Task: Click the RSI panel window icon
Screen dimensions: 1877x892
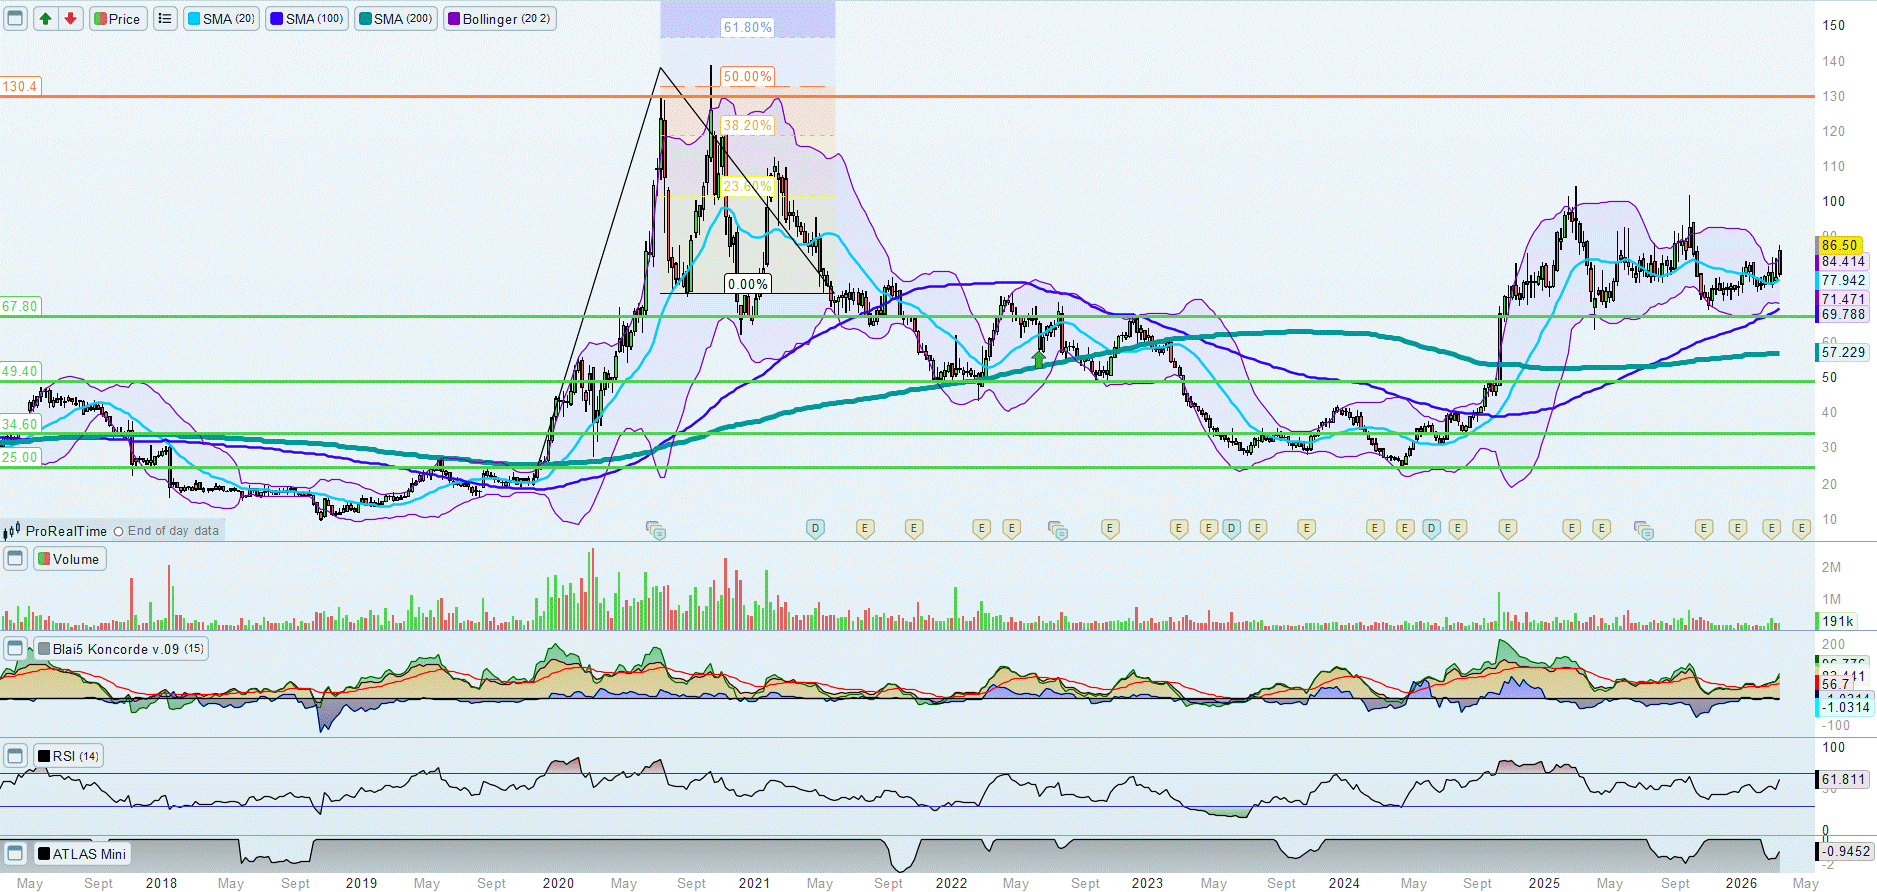Action: tap(15, 756)
